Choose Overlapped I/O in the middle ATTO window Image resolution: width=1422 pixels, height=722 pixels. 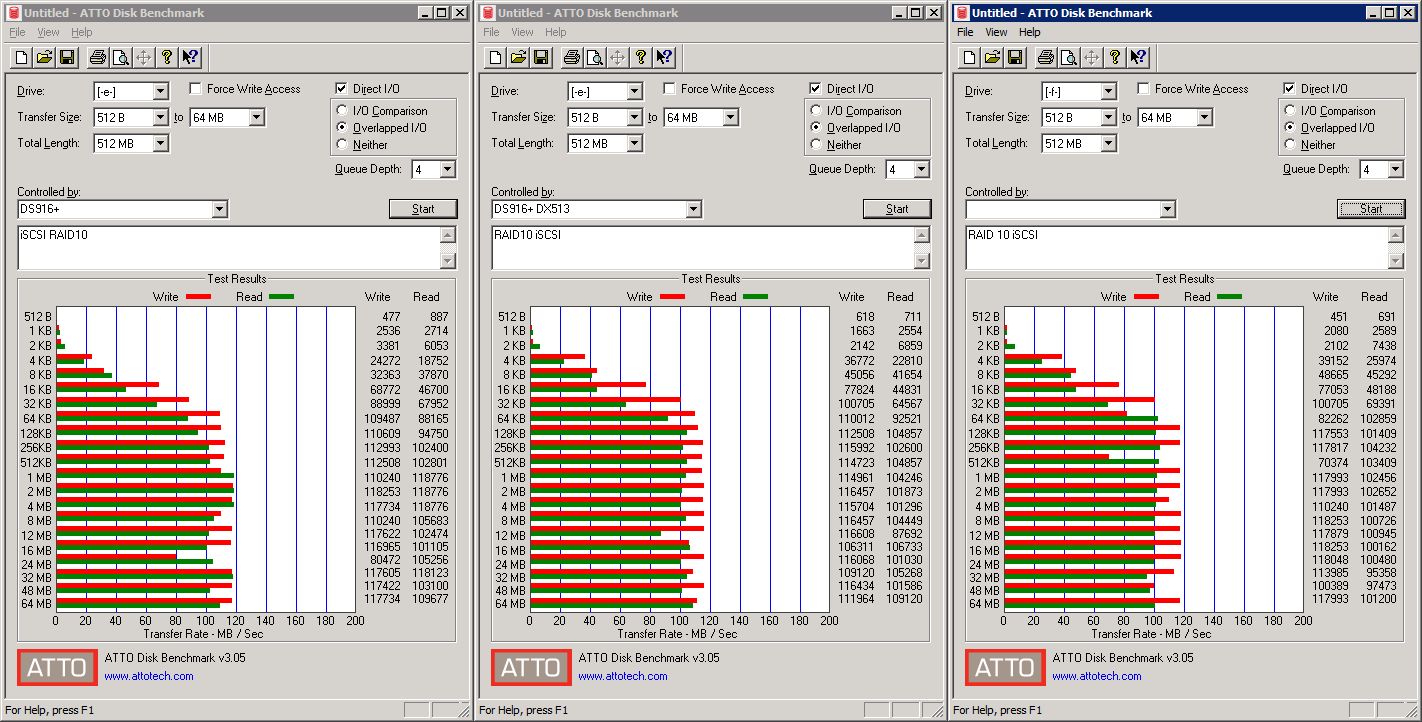pos(817,128)
